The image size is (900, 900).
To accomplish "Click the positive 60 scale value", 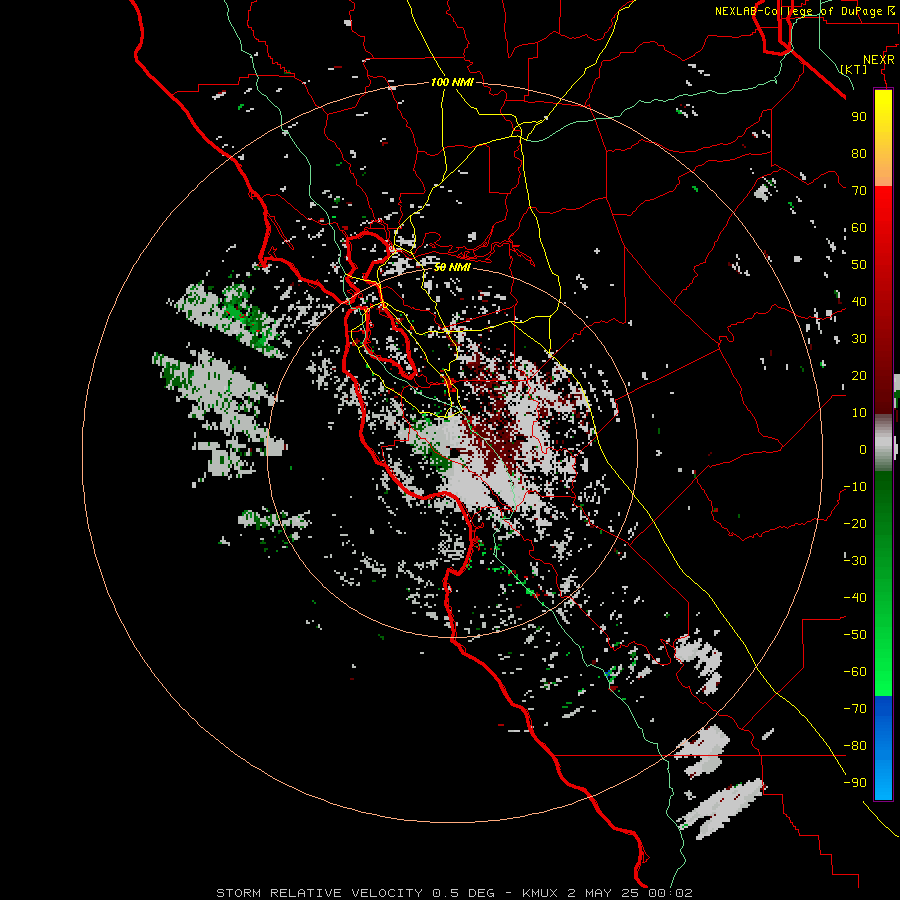I will (x=859, y=228).
